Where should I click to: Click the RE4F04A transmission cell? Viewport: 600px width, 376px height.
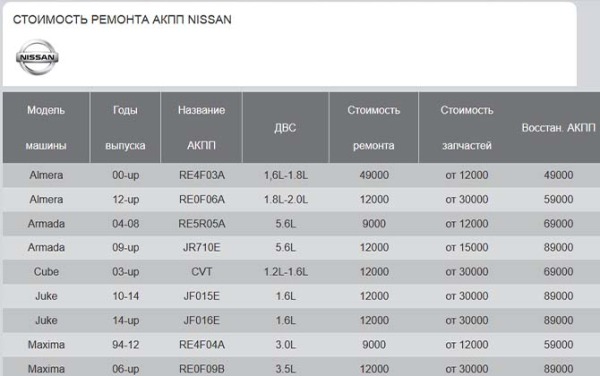pos(202,345)
